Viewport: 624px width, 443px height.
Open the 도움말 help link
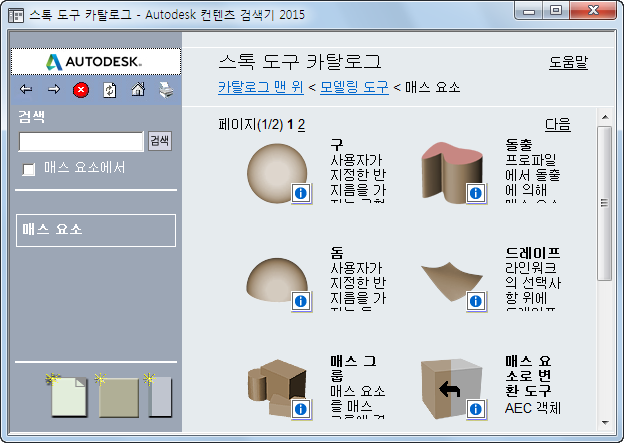(568, 62)
